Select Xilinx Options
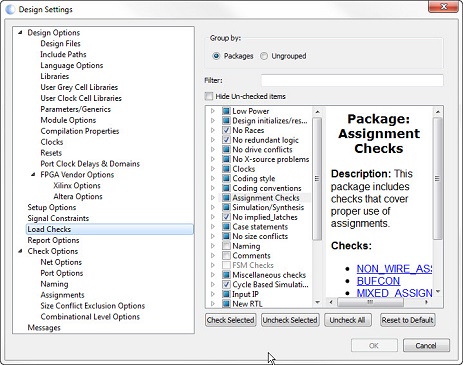The width and height of the screenshot is (463, 365). click(77, 186)
